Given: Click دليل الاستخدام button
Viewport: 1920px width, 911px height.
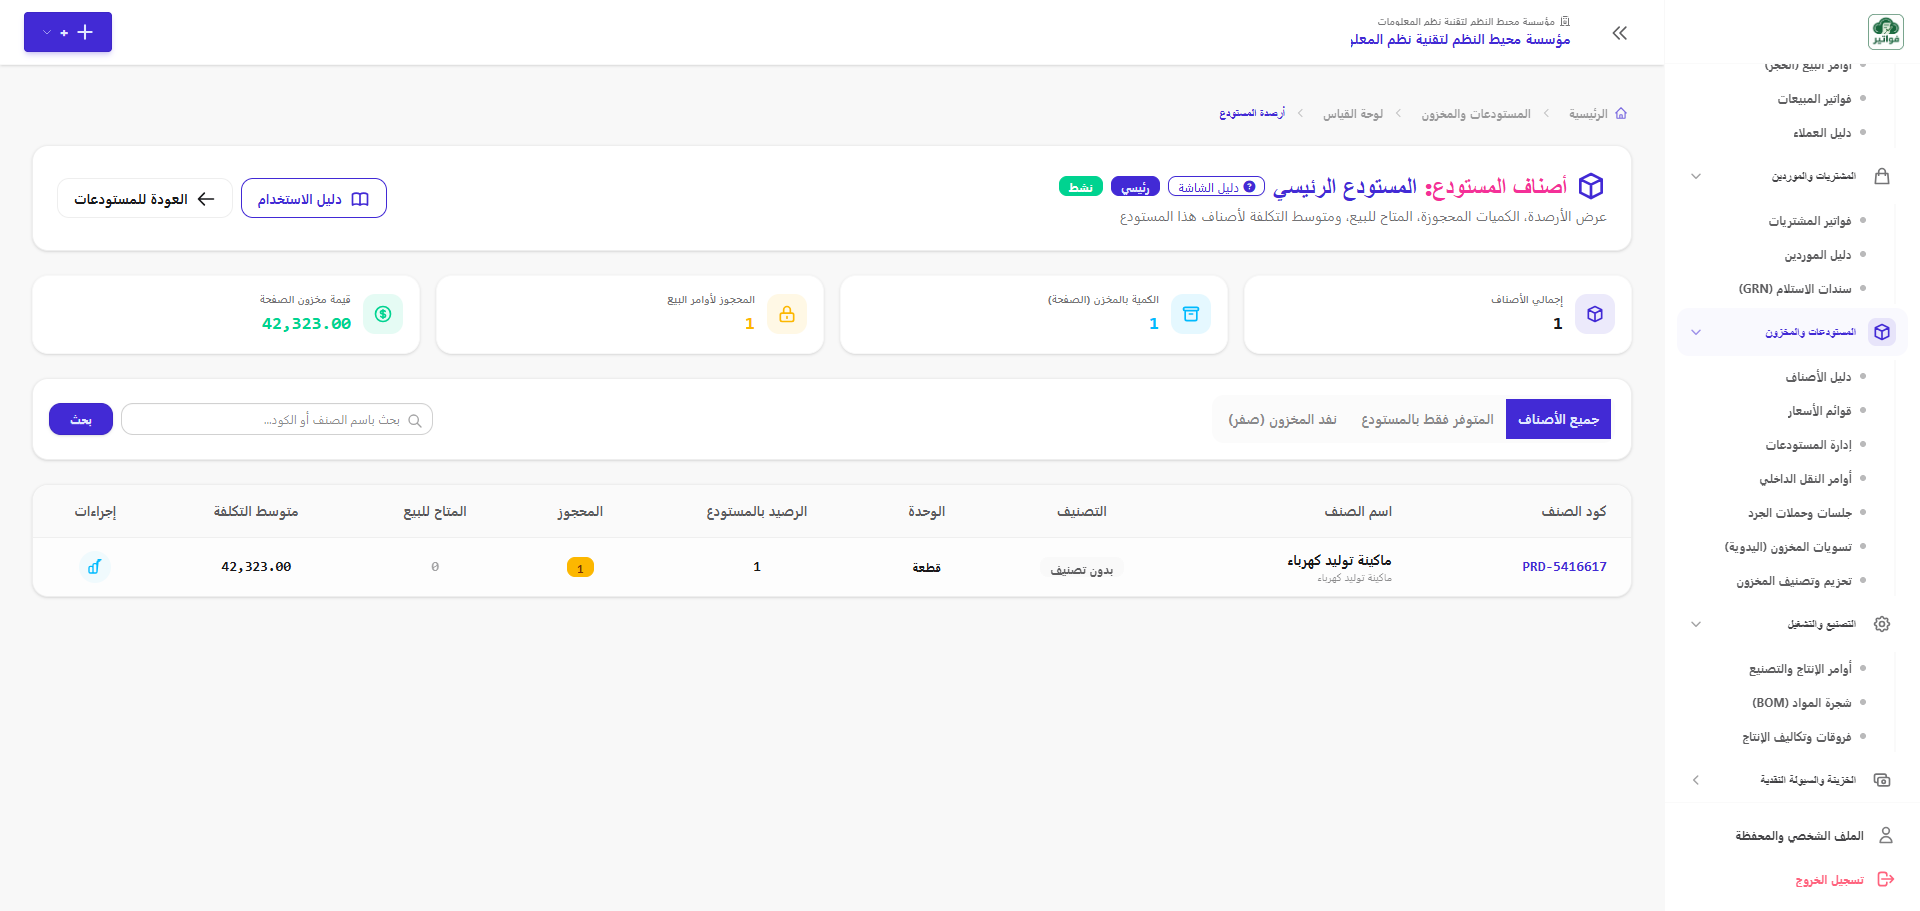Looking at the screenshot, I should tap(314, 198).
